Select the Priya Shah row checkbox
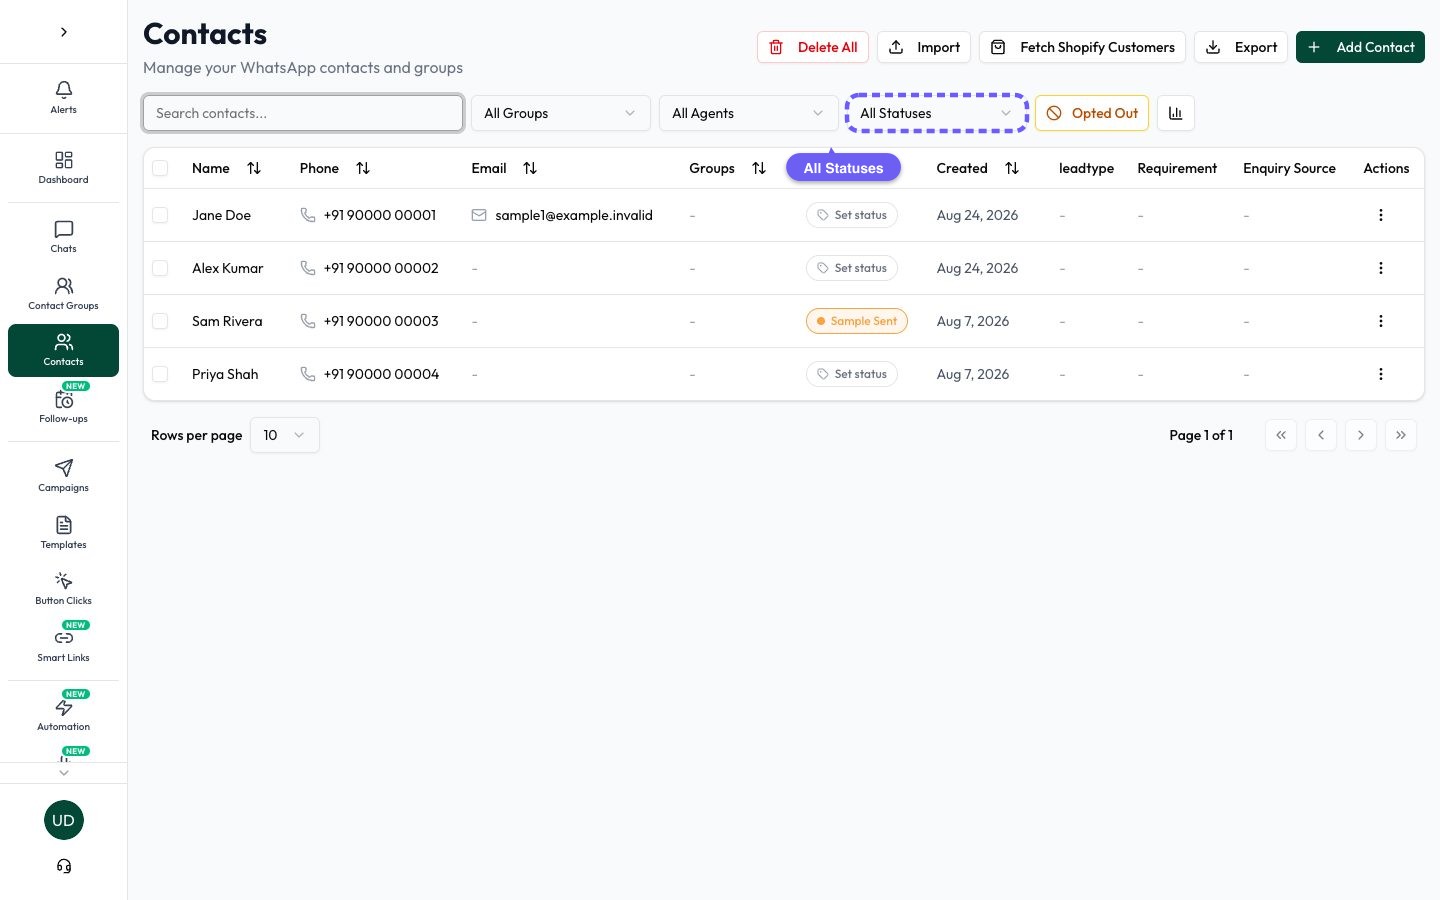This screenshot has width=1440, height=900. [160, 374]
